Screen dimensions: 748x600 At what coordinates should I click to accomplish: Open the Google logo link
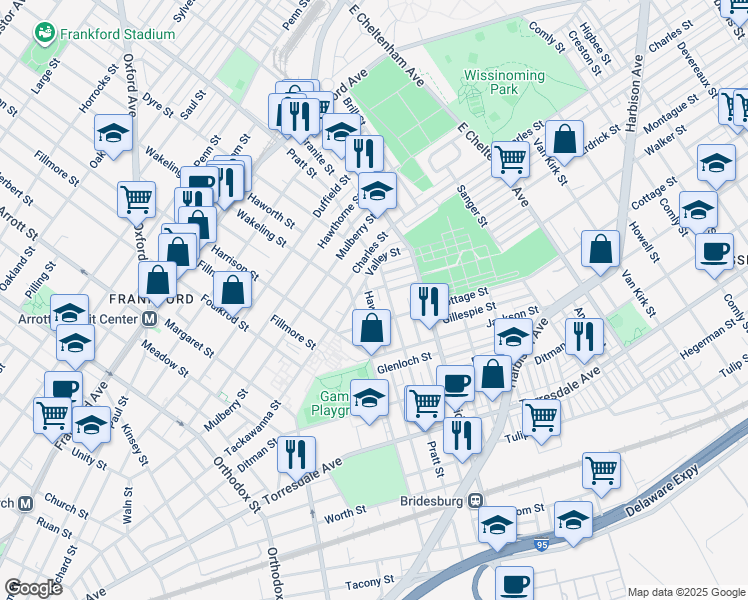coord(34,589)
